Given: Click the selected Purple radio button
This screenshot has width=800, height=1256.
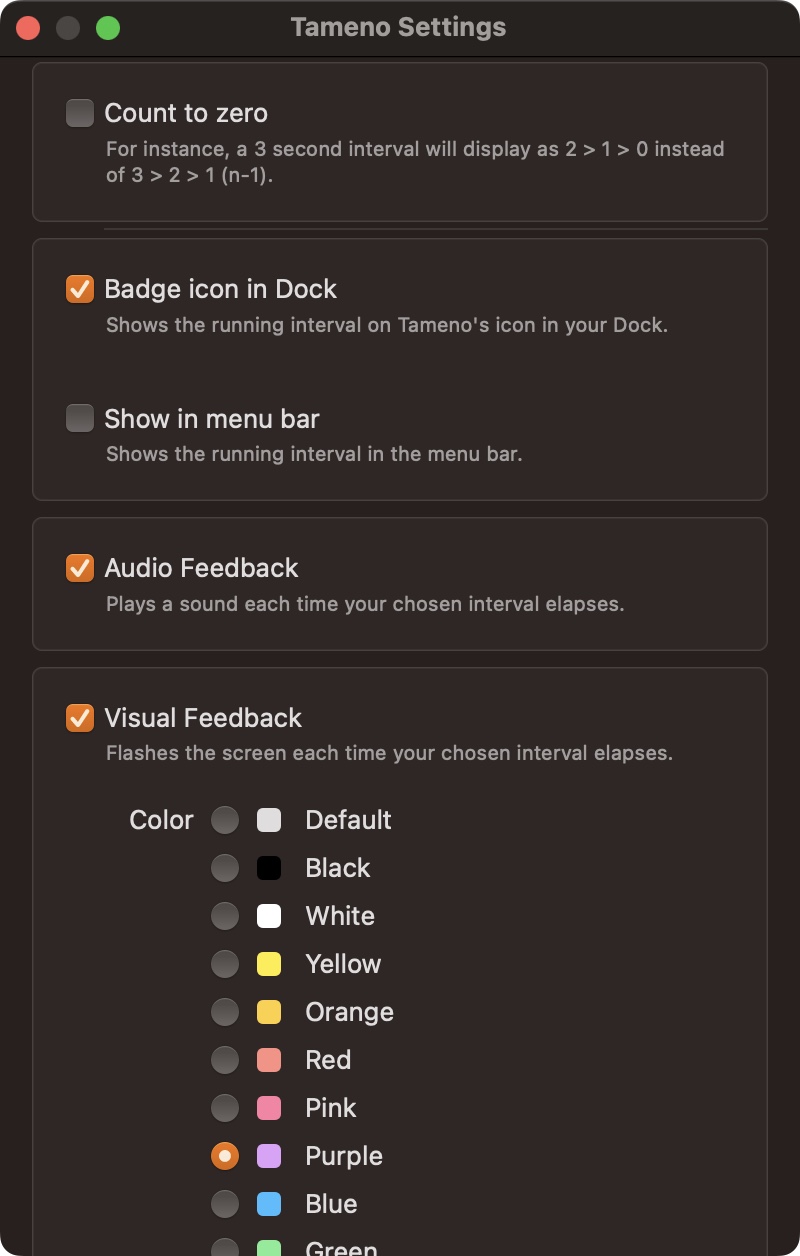Looking at the screenshot, I should tap(225, 1156).
